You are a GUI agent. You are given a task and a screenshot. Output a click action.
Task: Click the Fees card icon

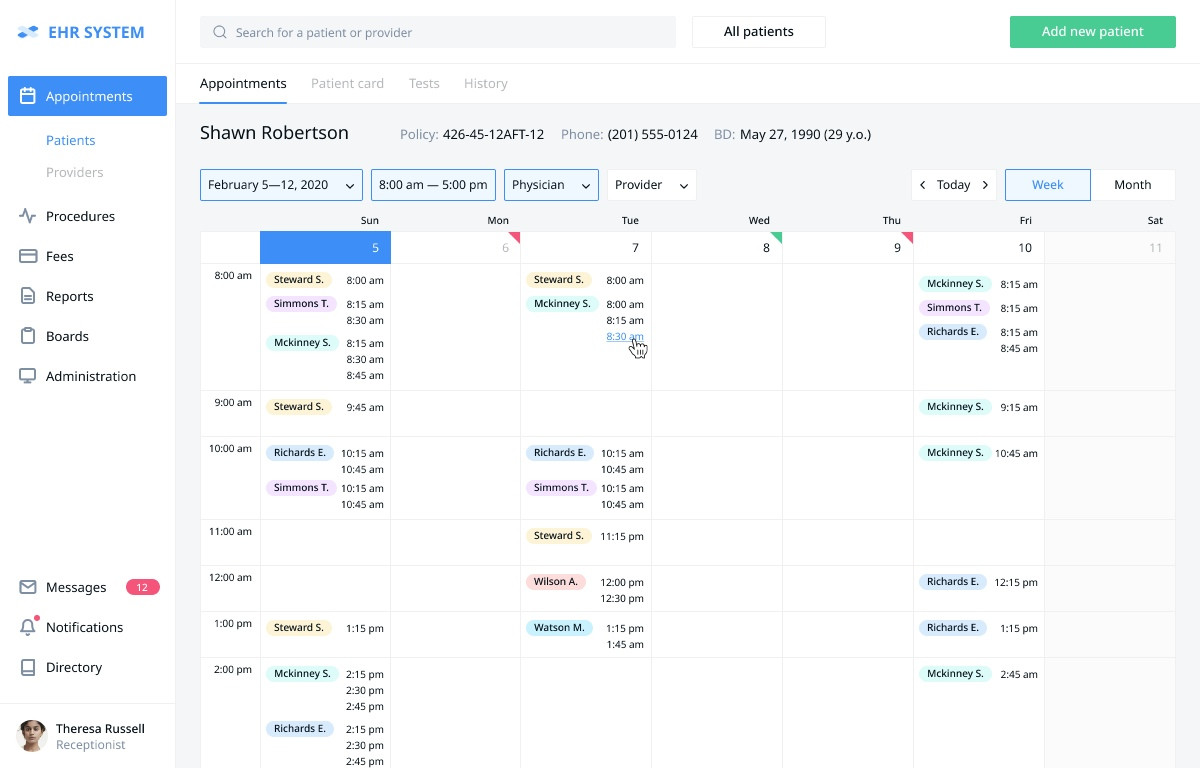point(28,256)
